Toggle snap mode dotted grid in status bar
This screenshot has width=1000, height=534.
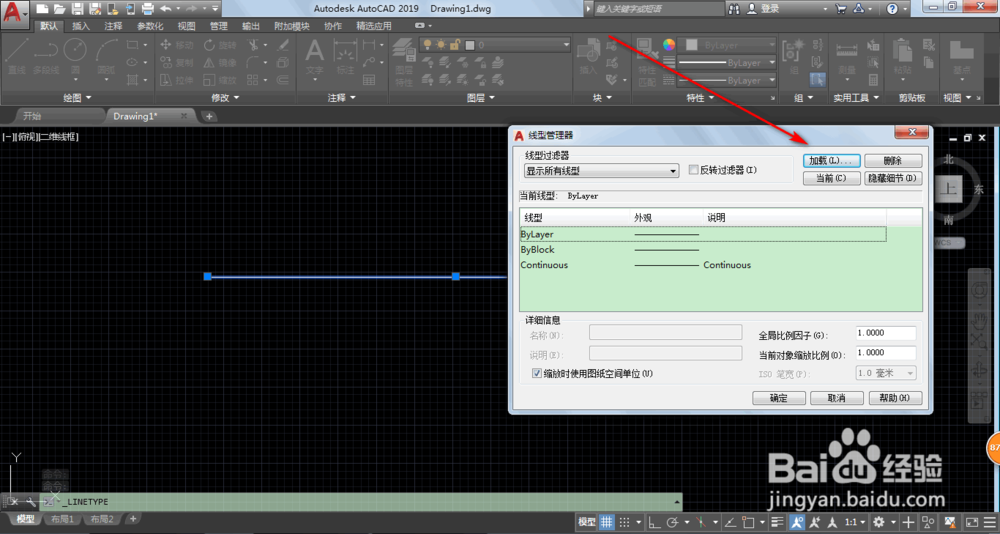pos(625,522)
